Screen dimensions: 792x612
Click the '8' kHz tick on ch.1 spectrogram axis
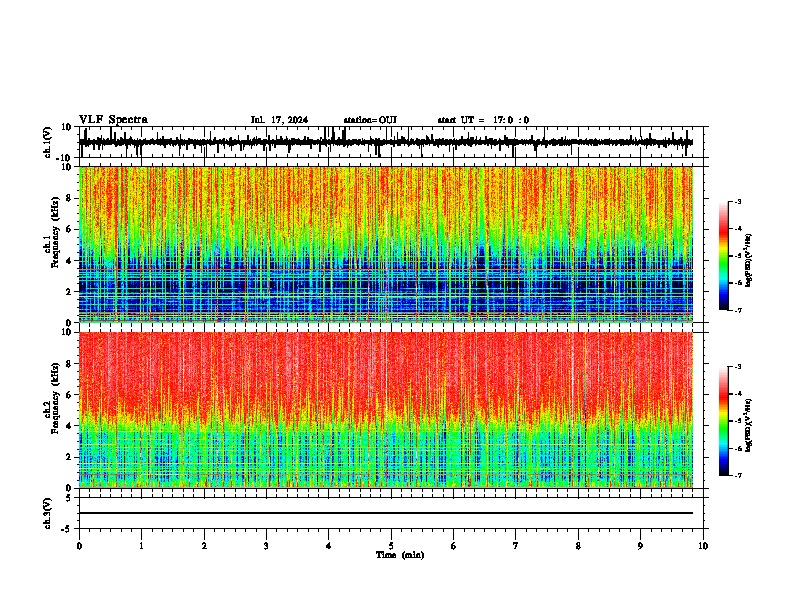69,198
